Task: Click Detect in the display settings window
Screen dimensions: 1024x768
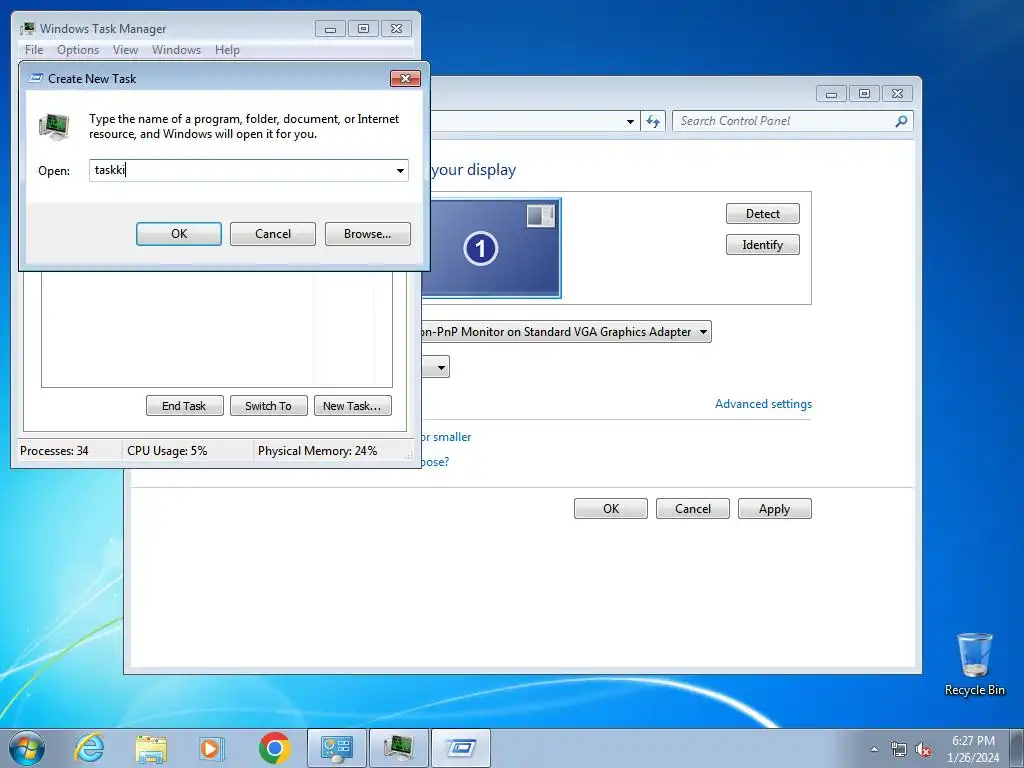Action: [x=763, y=214]
